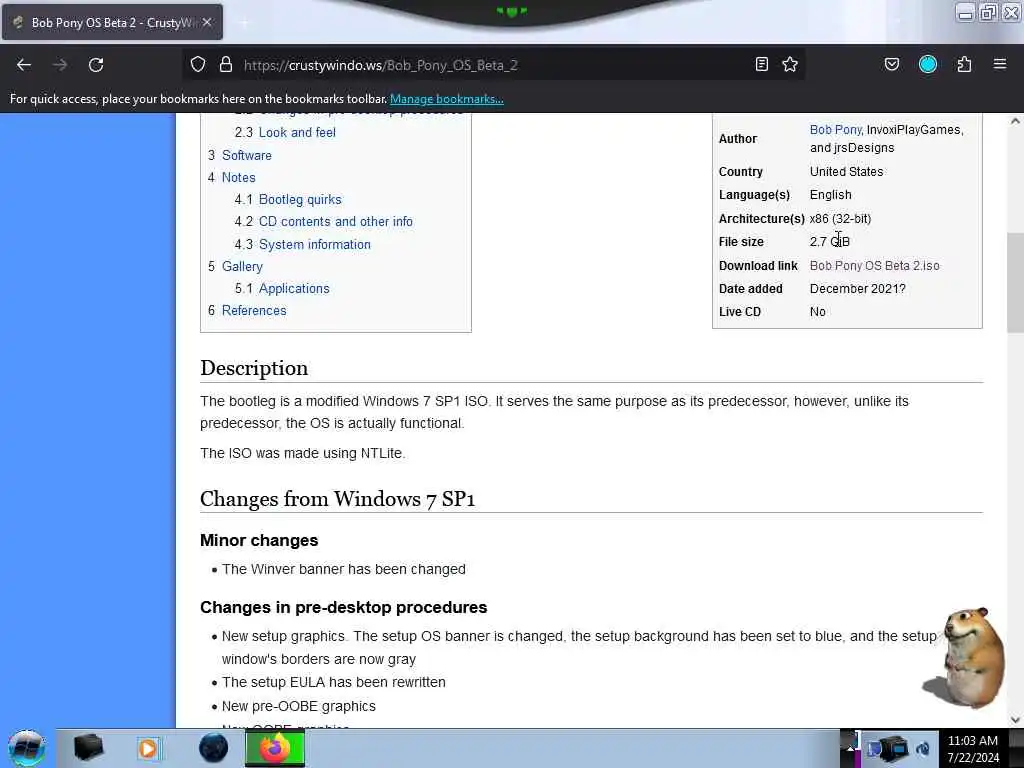Open the dark globe taskbar icon
Screen dimensions: 1024x768
point(214,748)
